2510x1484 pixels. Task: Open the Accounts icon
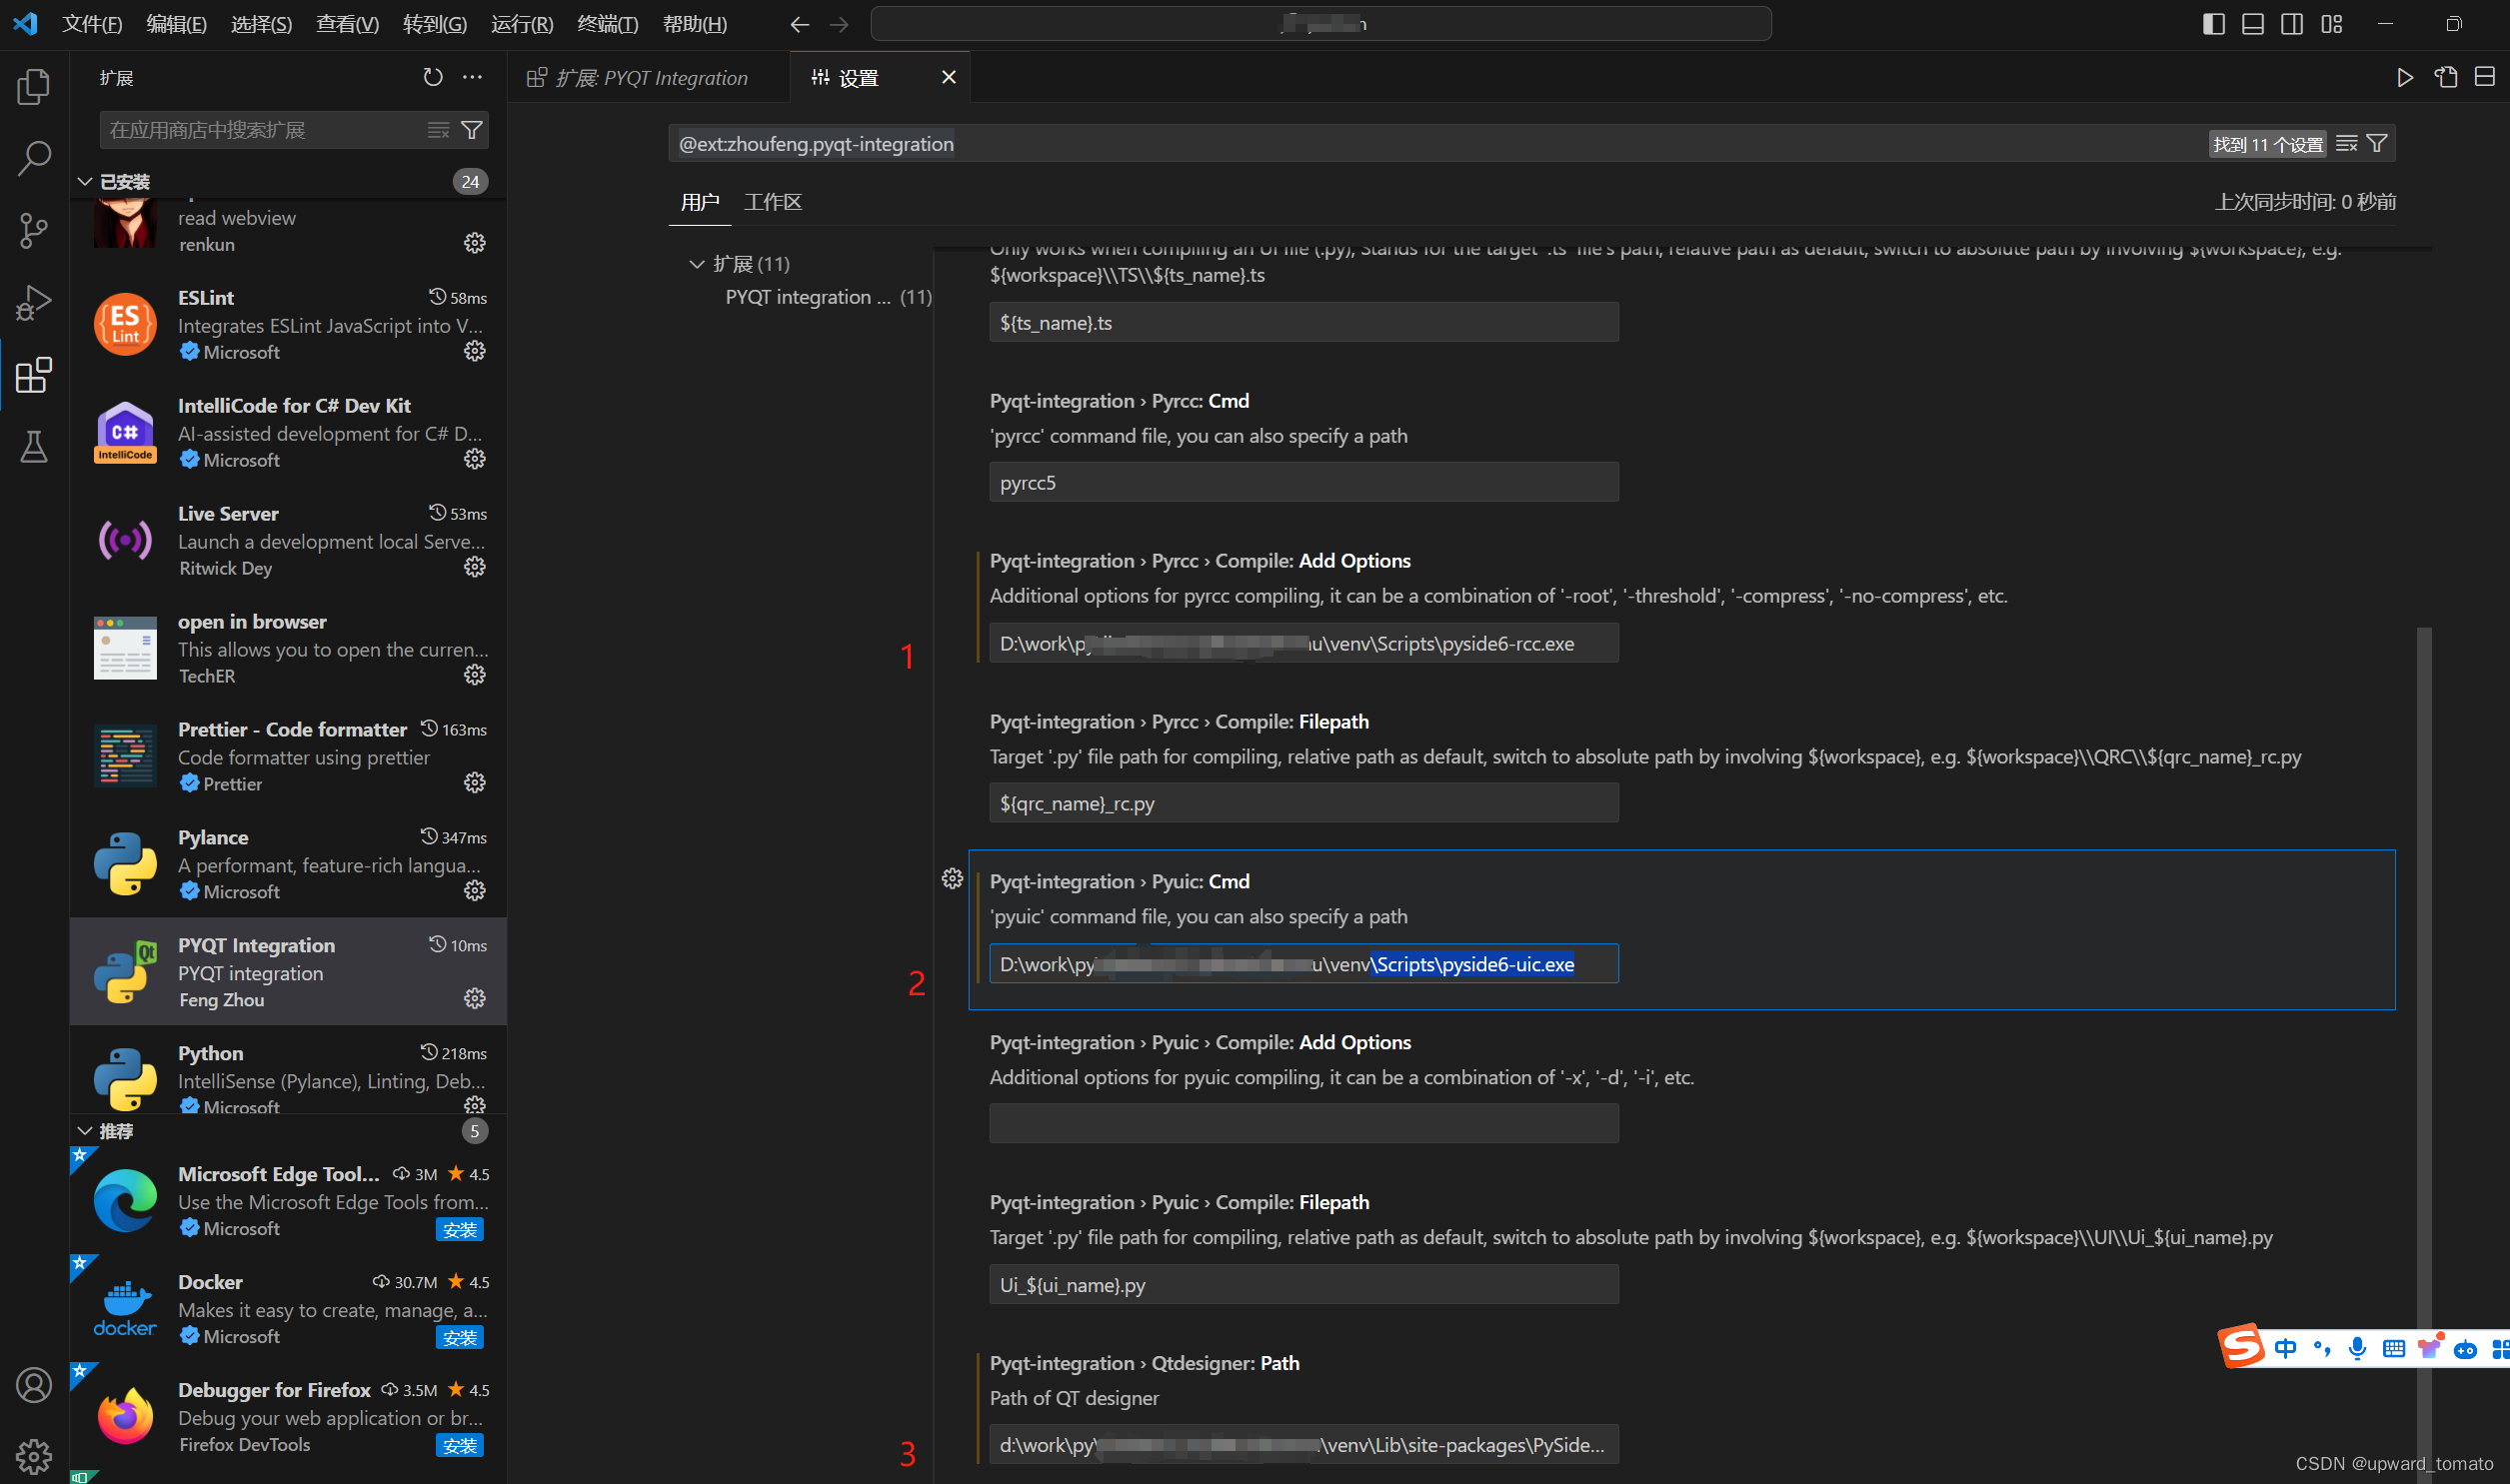coord(34,1385)
